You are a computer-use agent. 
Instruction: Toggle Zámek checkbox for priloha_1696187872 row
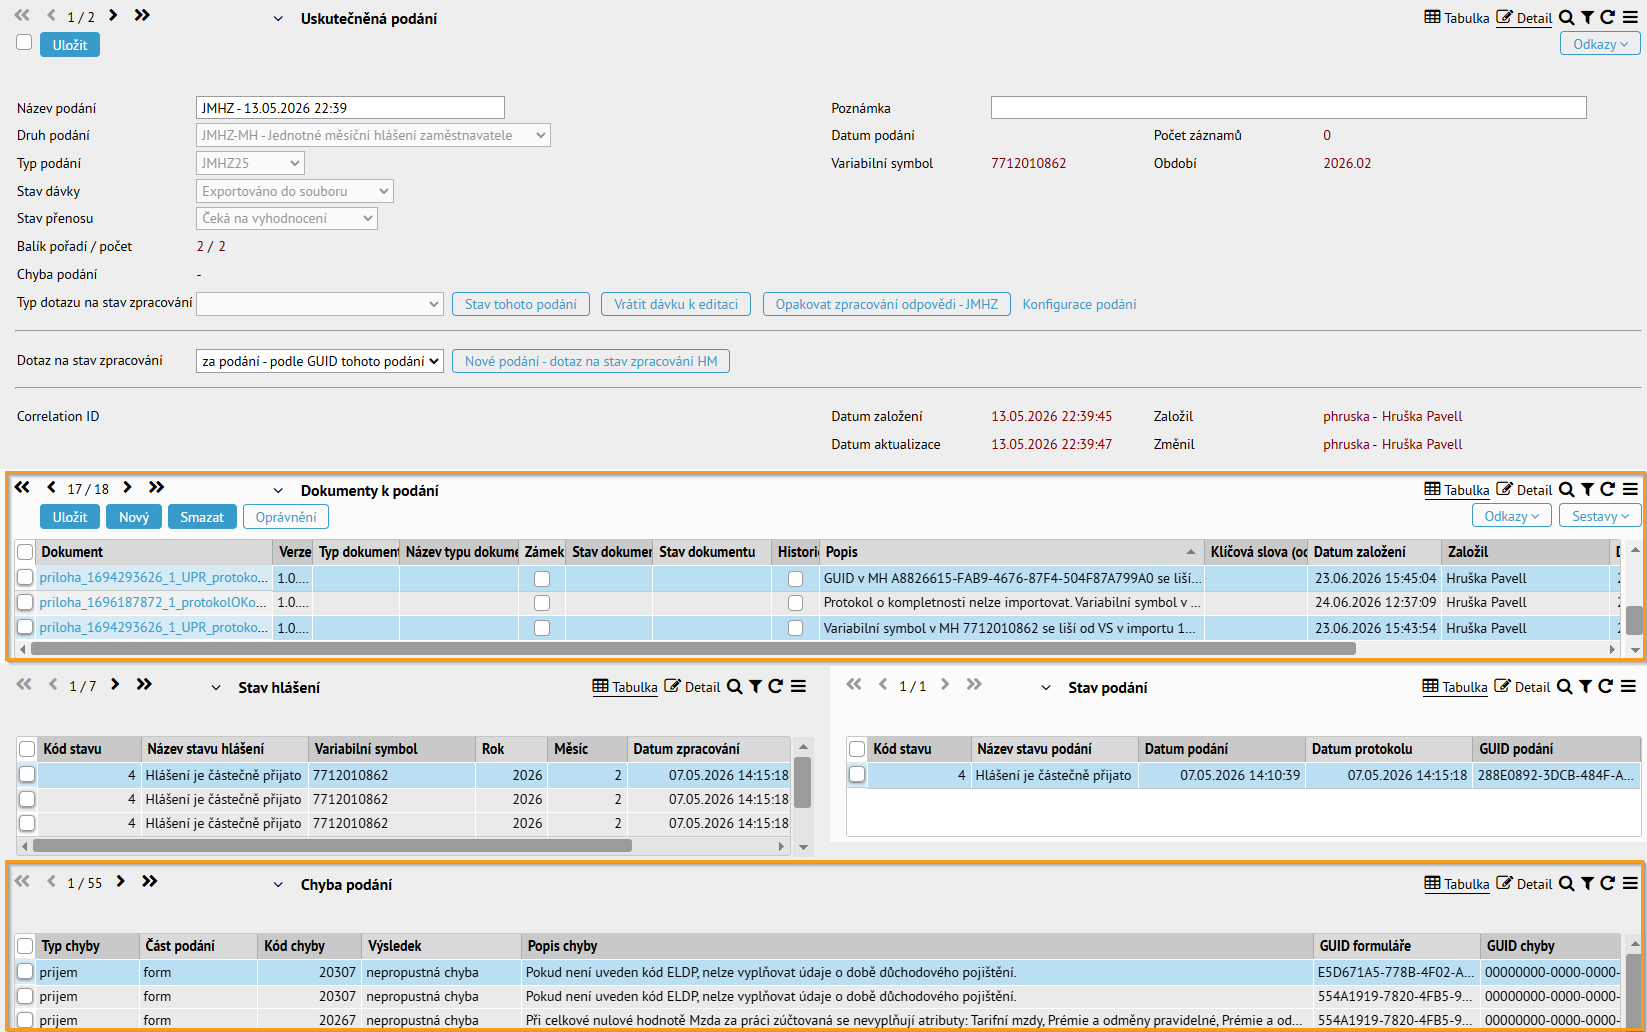click(x=542, y=603)
